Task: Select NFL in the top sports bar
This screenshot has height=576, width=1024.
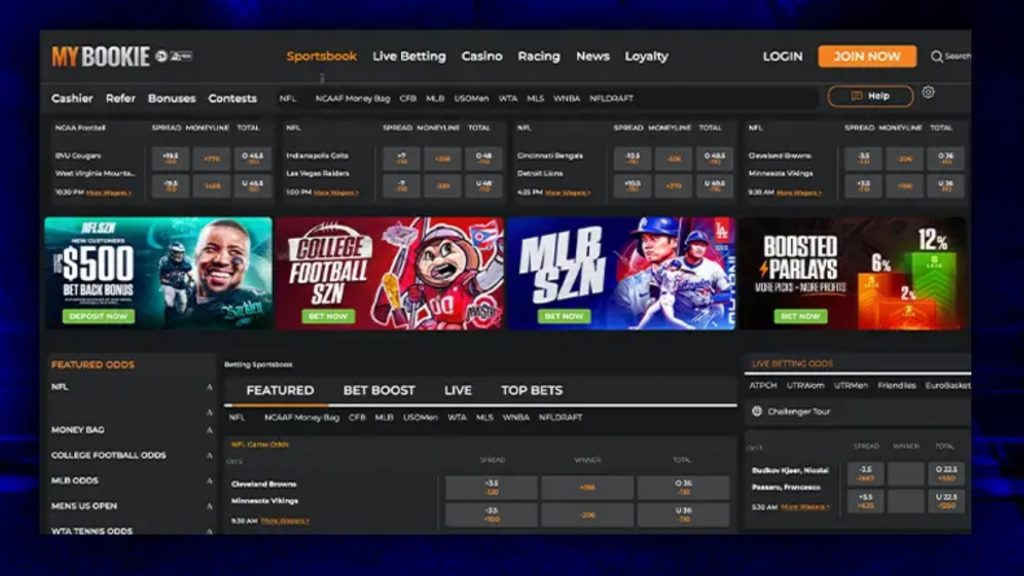Action: pyautogui.click(x=287, y=98)
